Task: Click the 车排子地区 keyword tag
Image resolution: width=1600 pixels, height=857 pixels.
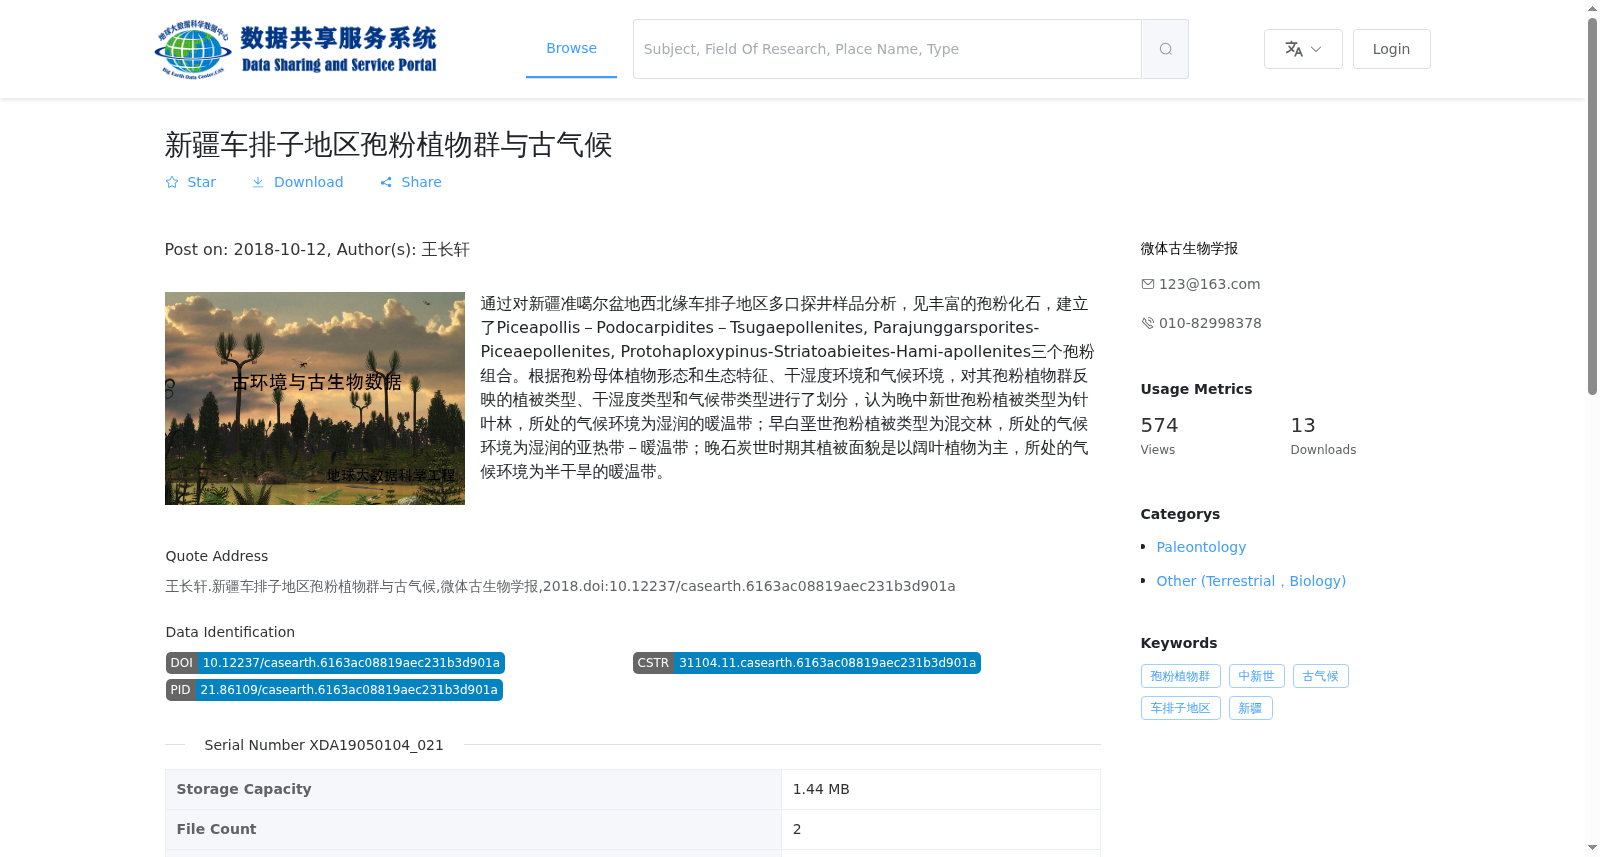Action: (1180, 708)
